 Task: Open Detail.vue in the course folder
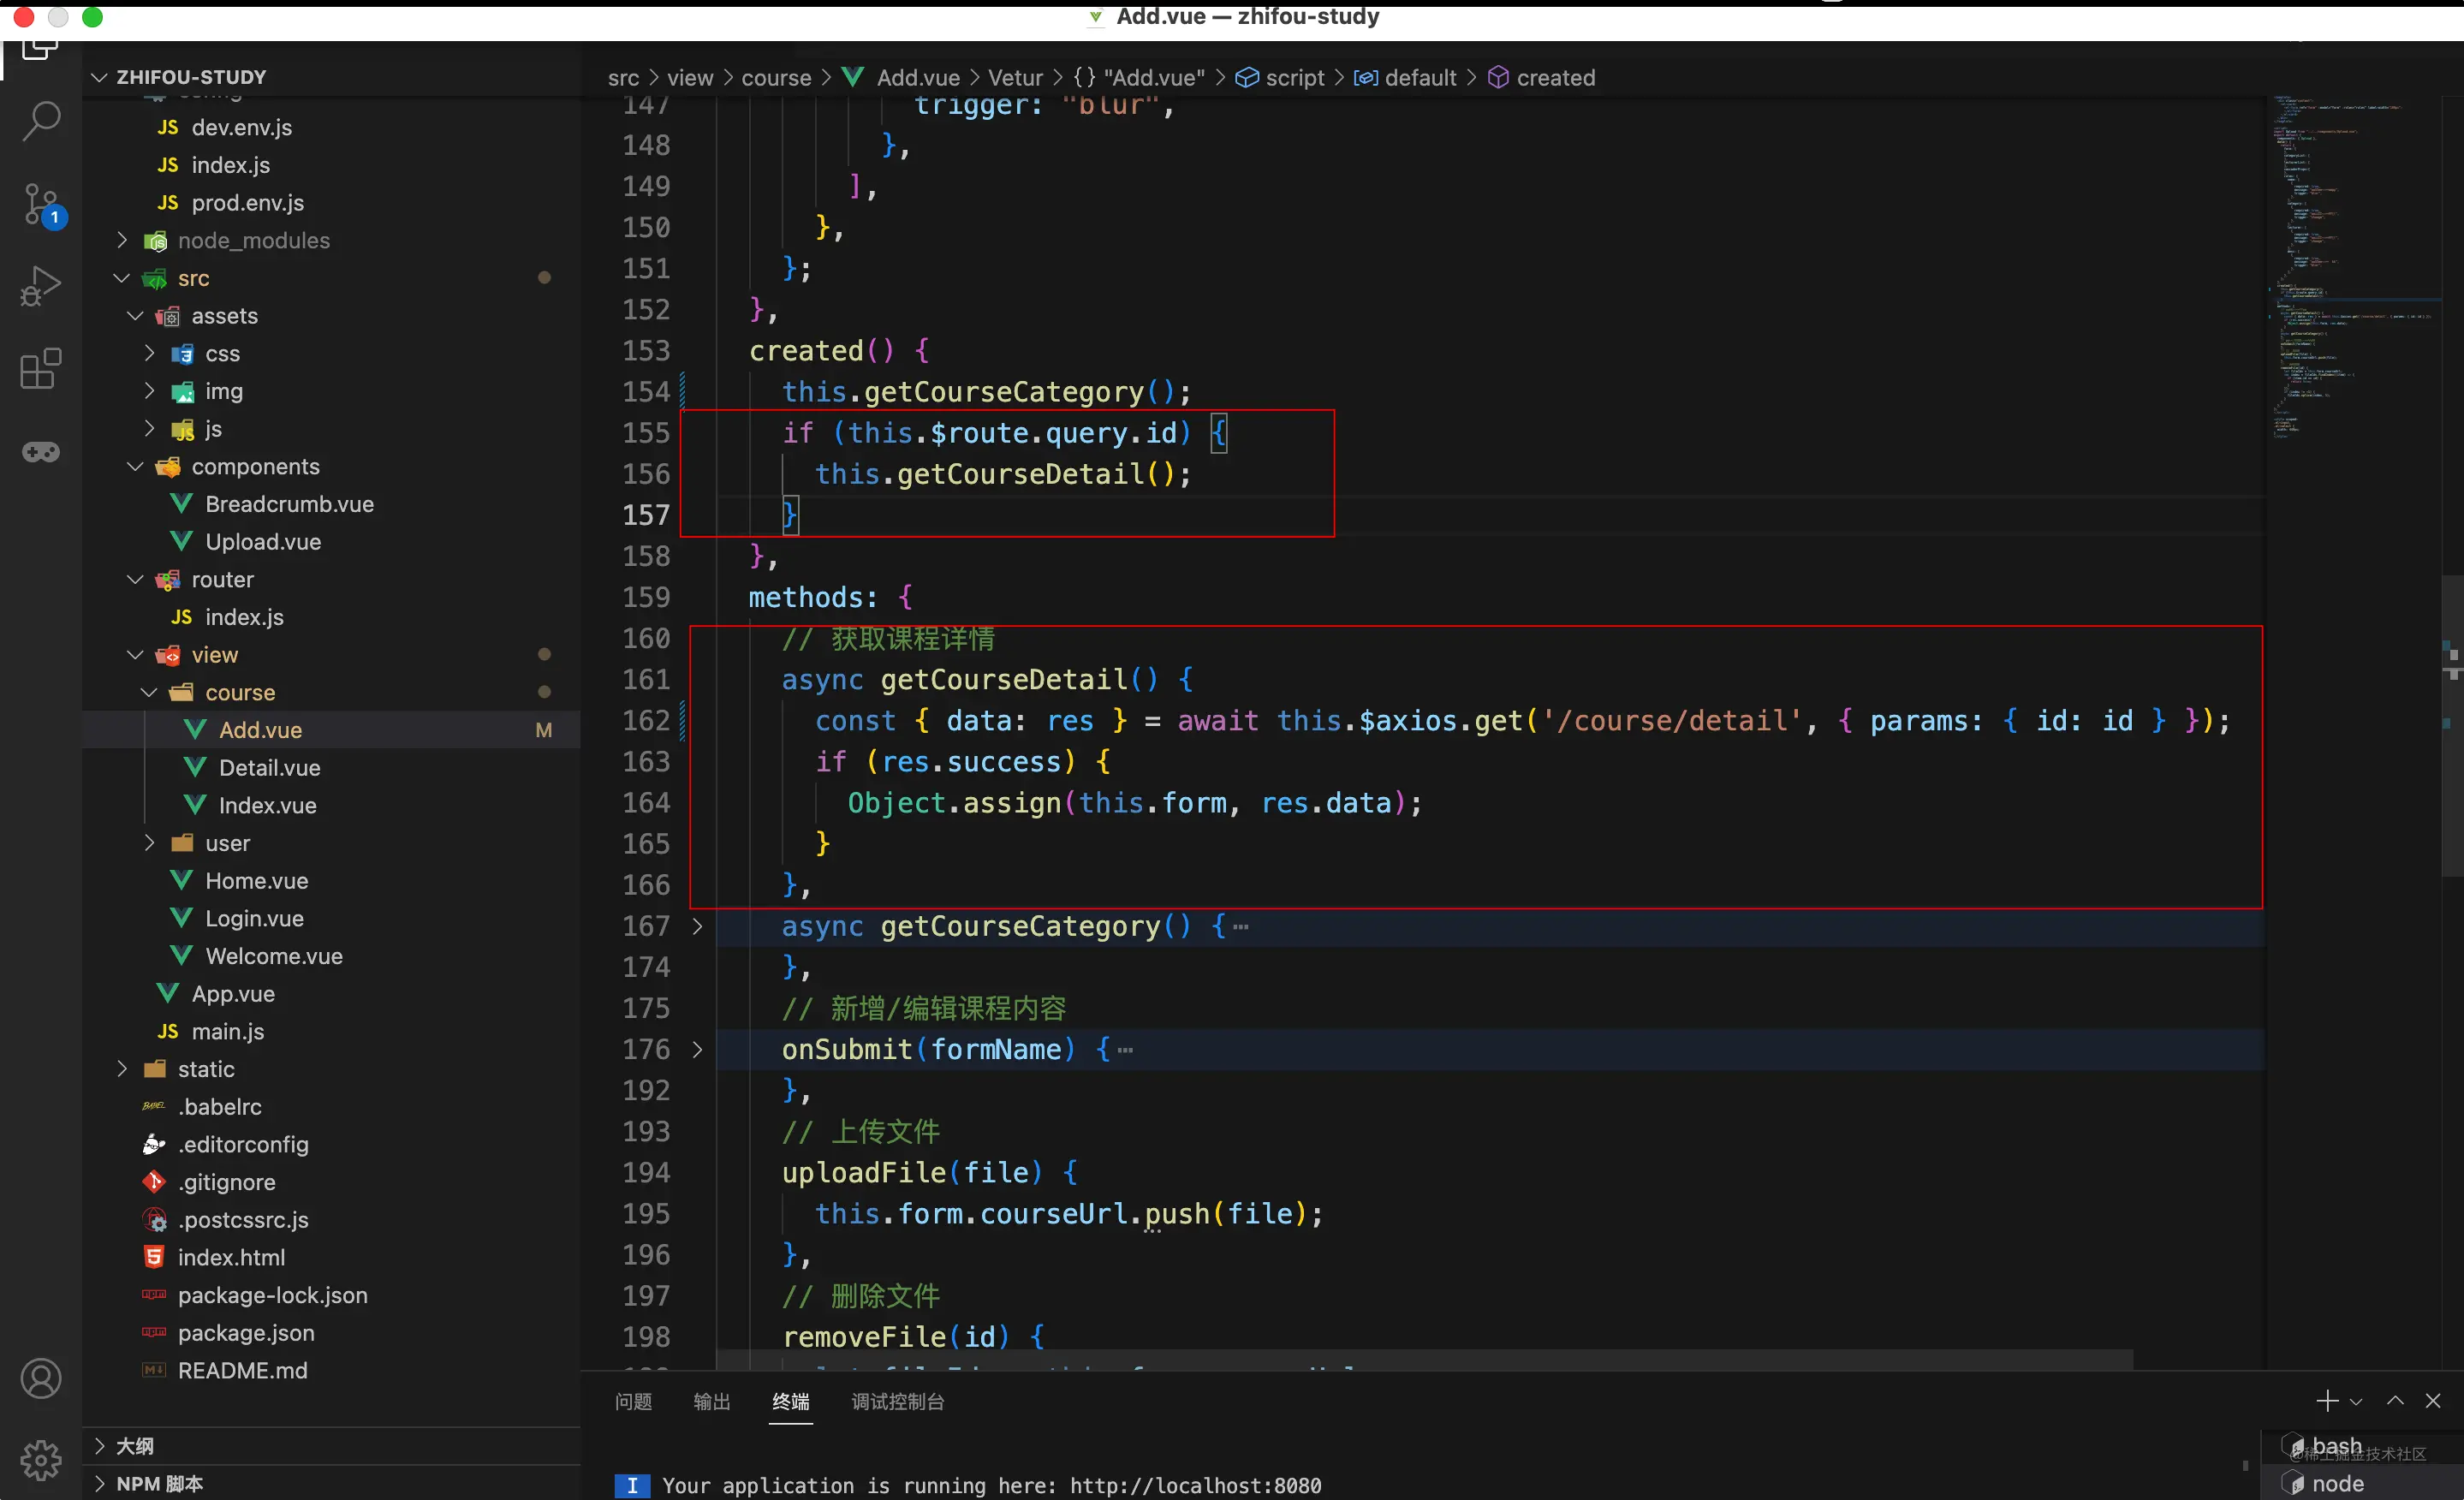click(269, 767)
